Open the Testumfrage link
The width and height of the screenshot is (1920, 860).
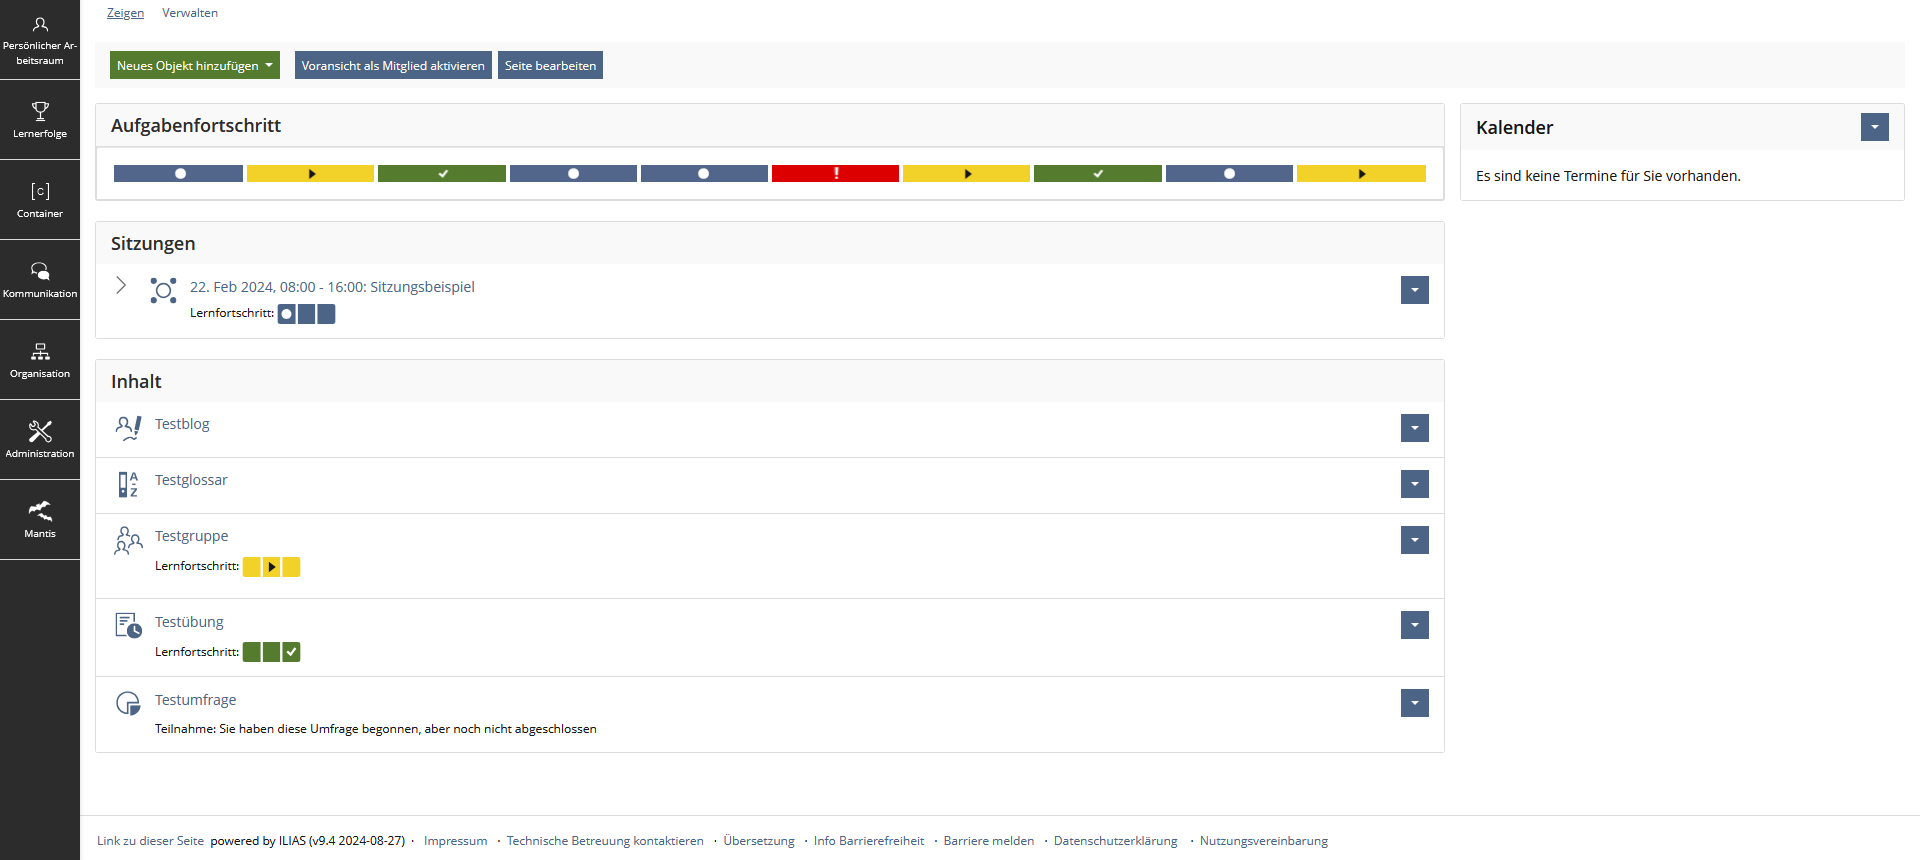click(196, 700)
